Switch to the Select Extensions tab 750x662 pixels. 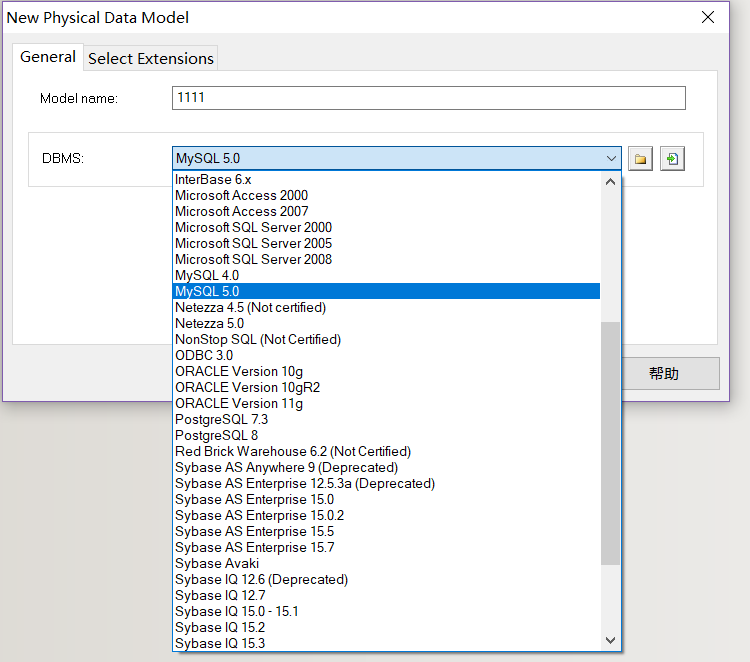[x=151, y=58]
